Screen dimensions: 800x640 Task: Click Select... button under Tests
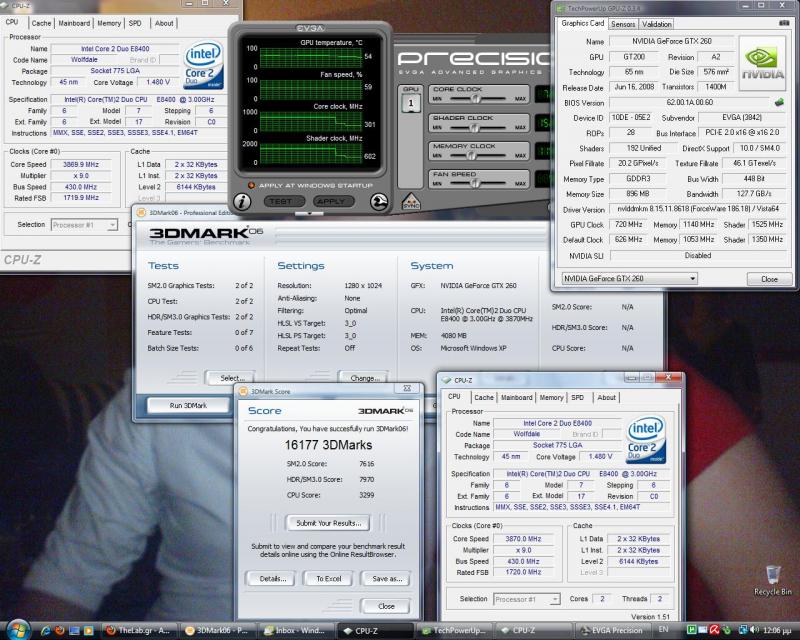click(x=231, y=378)
